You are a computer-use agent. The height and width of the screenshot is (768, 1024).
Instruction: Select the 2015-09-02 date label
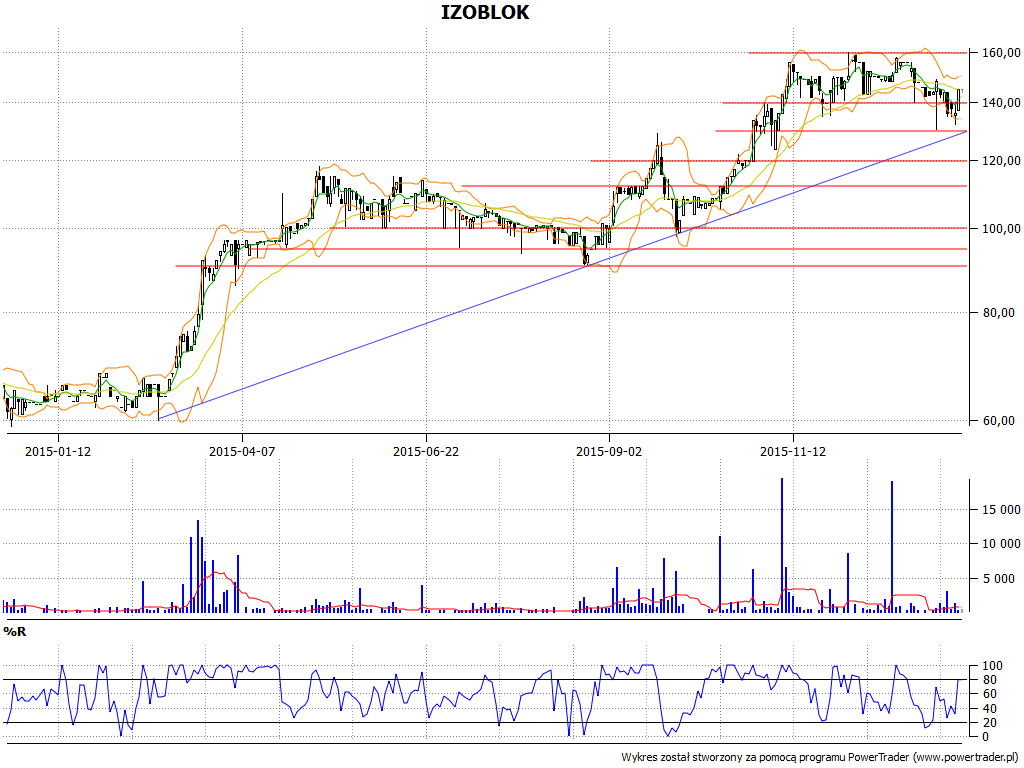click(x=609, y=451)
